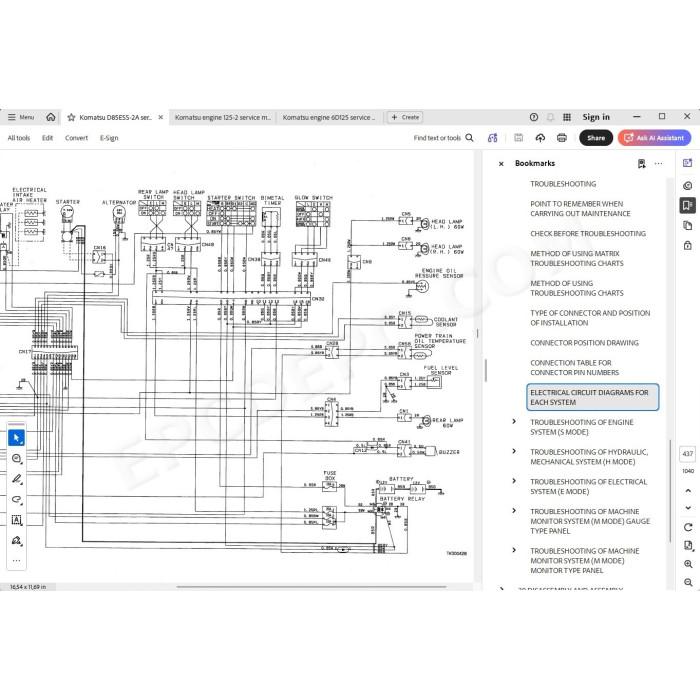Viewport: 700px width, 700px height.
Task: Select the highlight pen tool
Action: [17, 479]
